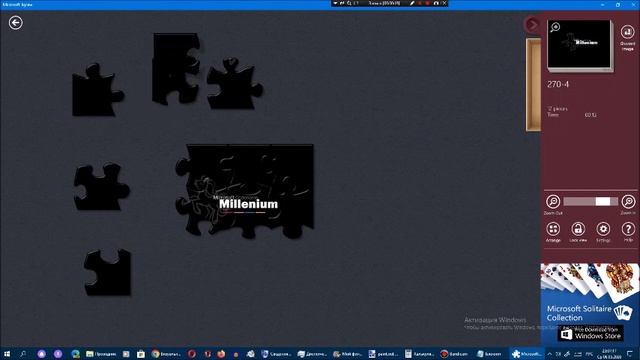This screenshot has width=640, height=360.
Task: Click the pencil in recording toolbar
Action: click(x=413, y=3)
